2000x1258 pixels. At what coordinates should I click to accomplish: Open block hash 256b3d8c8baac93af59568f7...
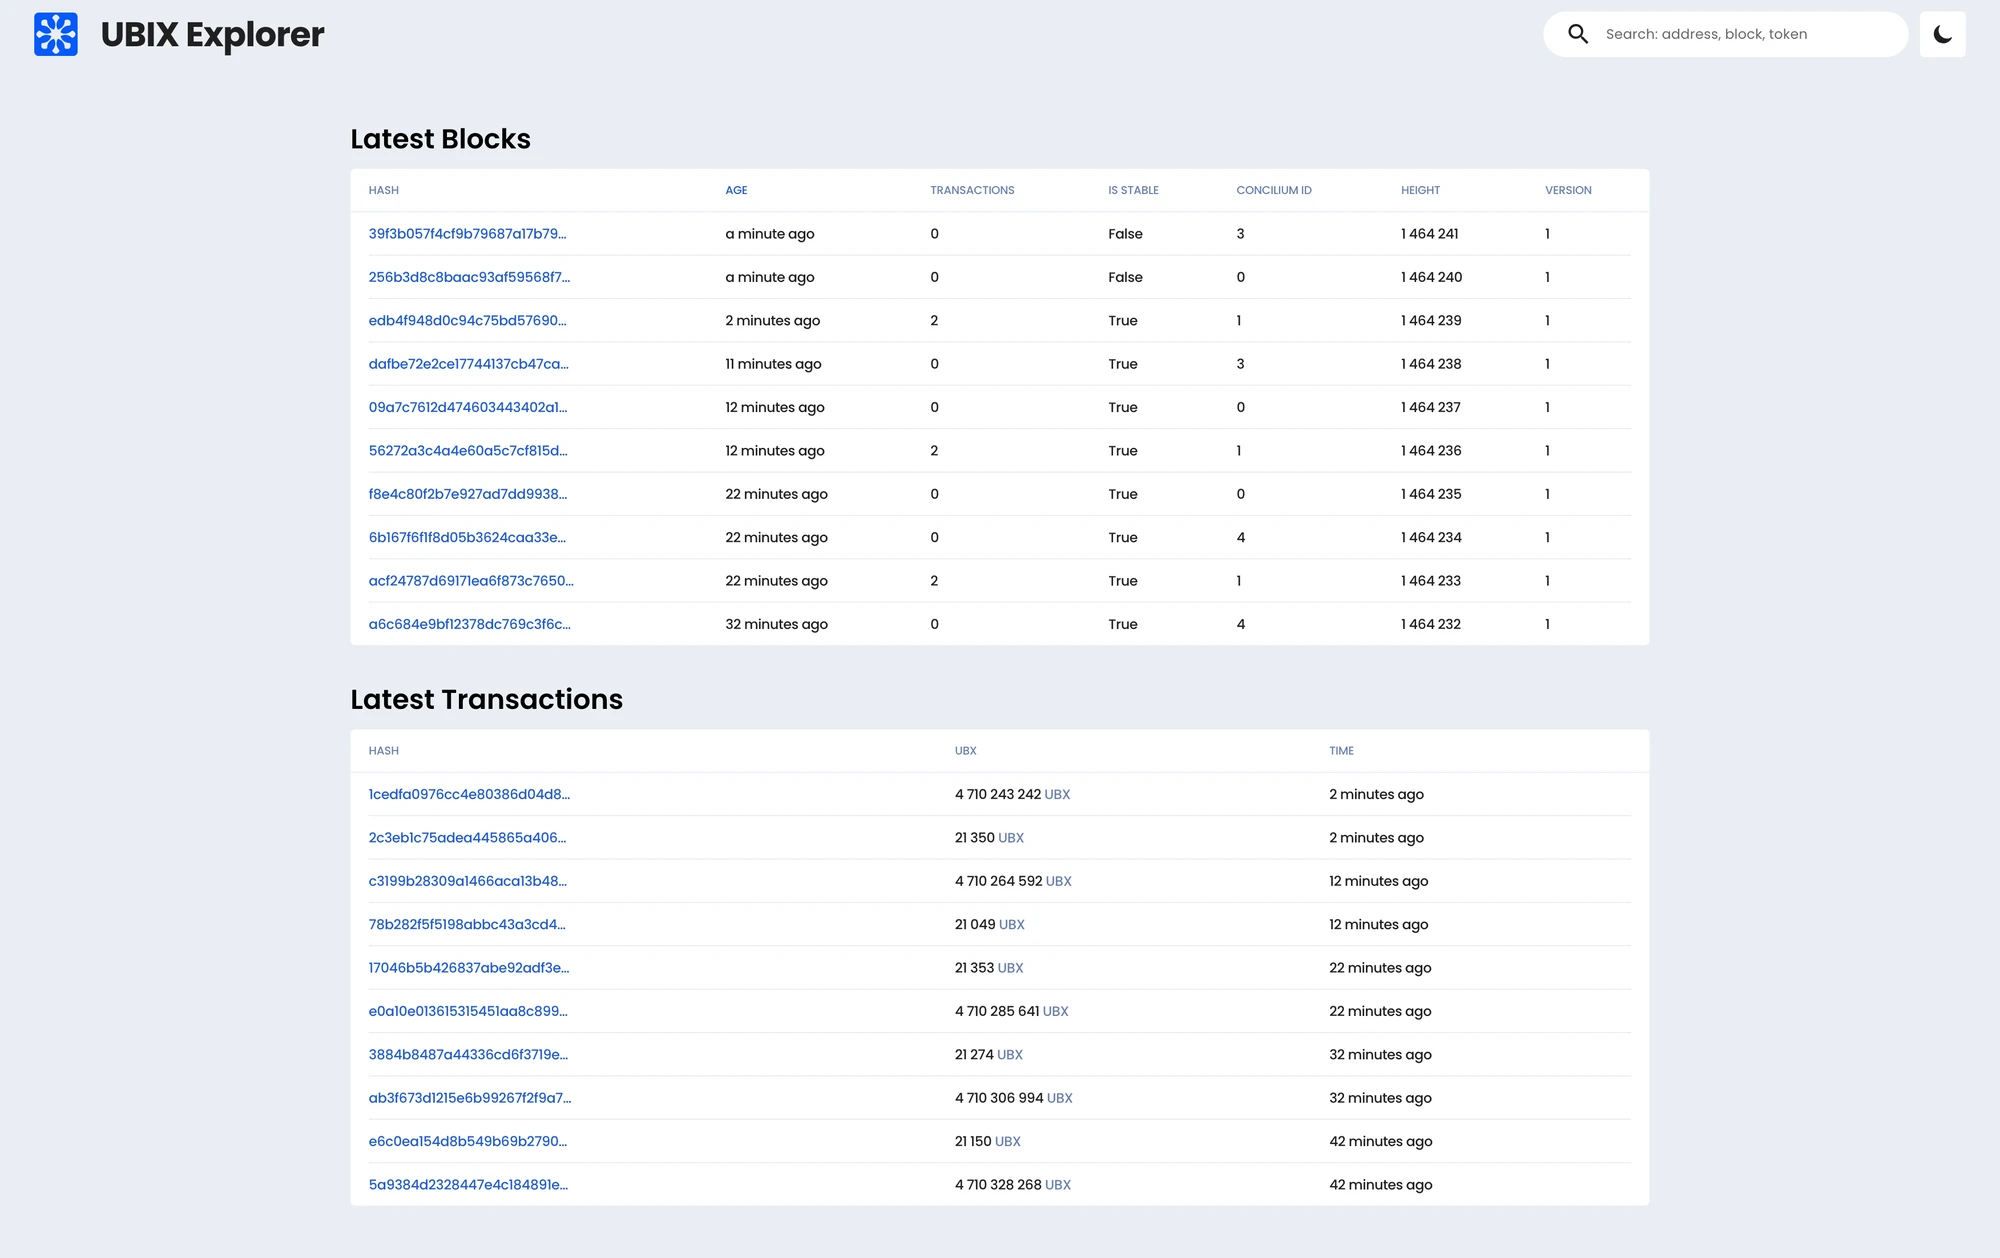tap(469, 277)
